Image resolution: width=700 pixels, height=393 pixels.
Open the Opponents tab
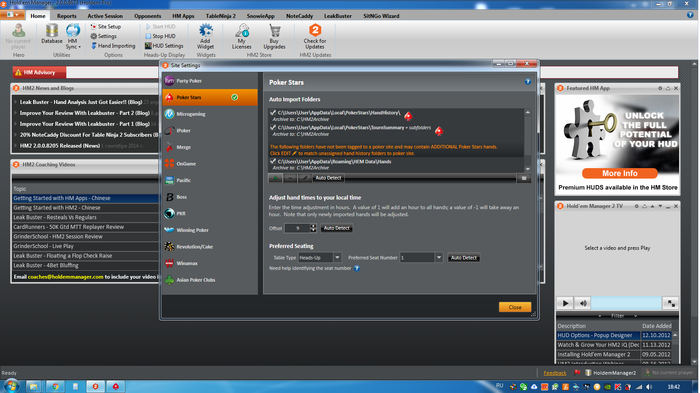click(147, 16)
